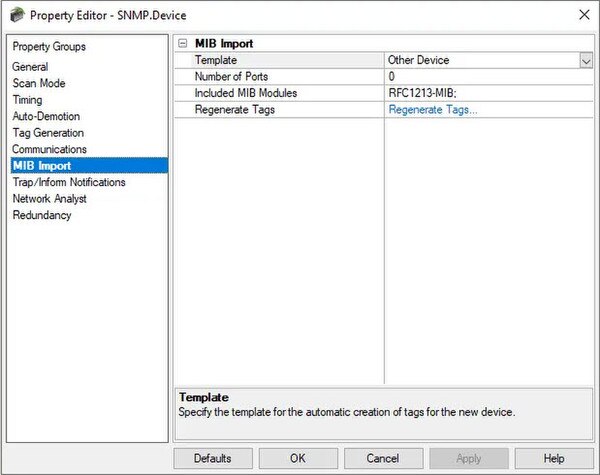This screenshot has height=475, width=600.
Task: Select the Number of Ports label
Action: (231, 77)
